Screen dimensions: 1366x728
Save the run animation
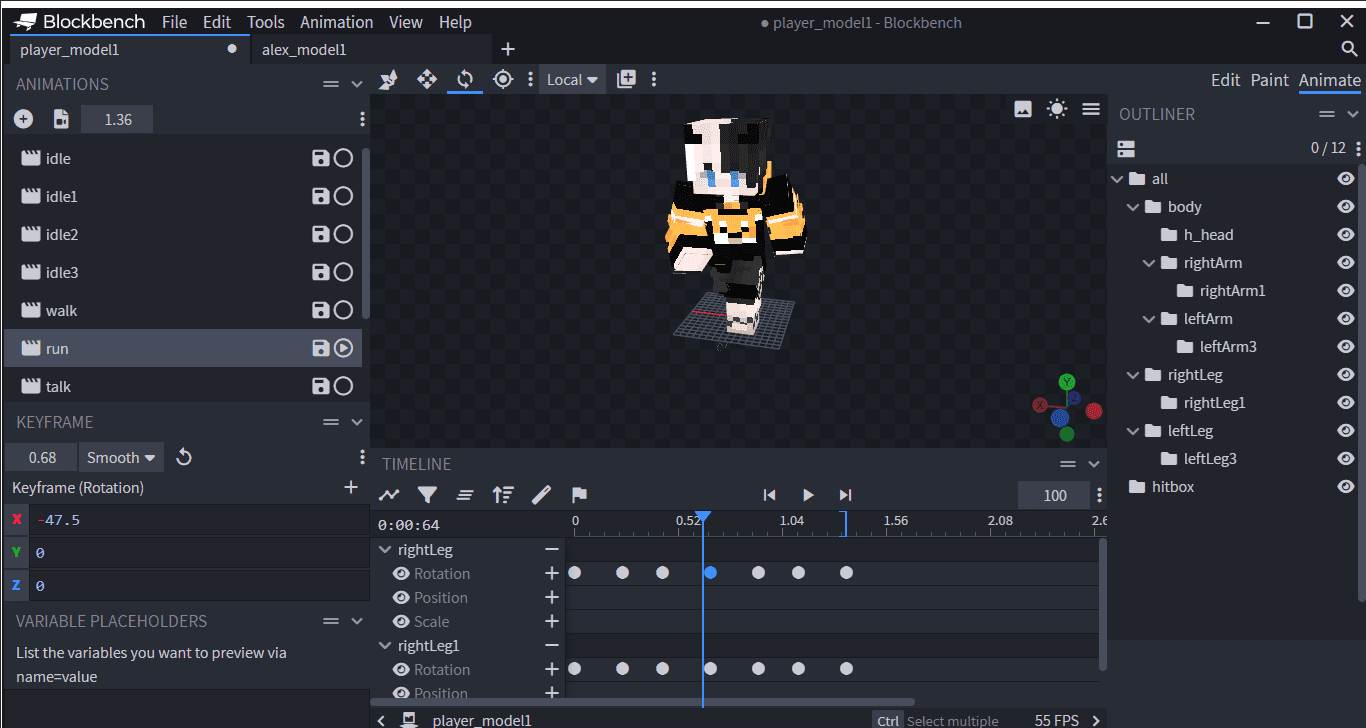pyautogui.click(x=320, y=348)
